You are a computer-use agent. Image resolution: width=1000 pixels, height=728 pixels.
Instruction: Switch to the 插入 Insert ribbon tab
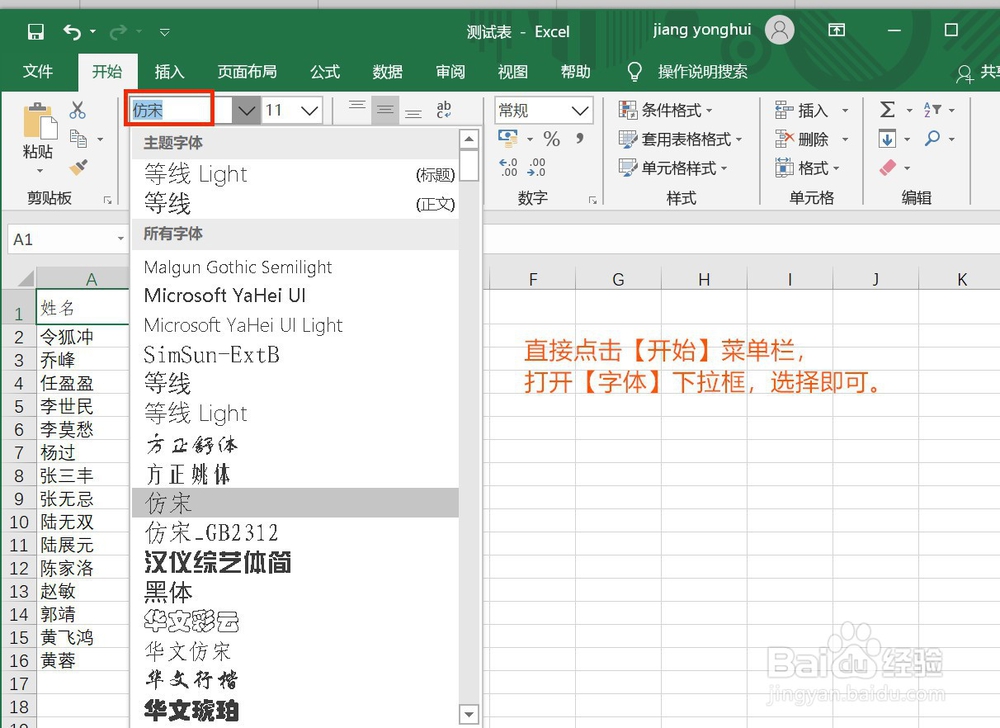tap(169, 72)
